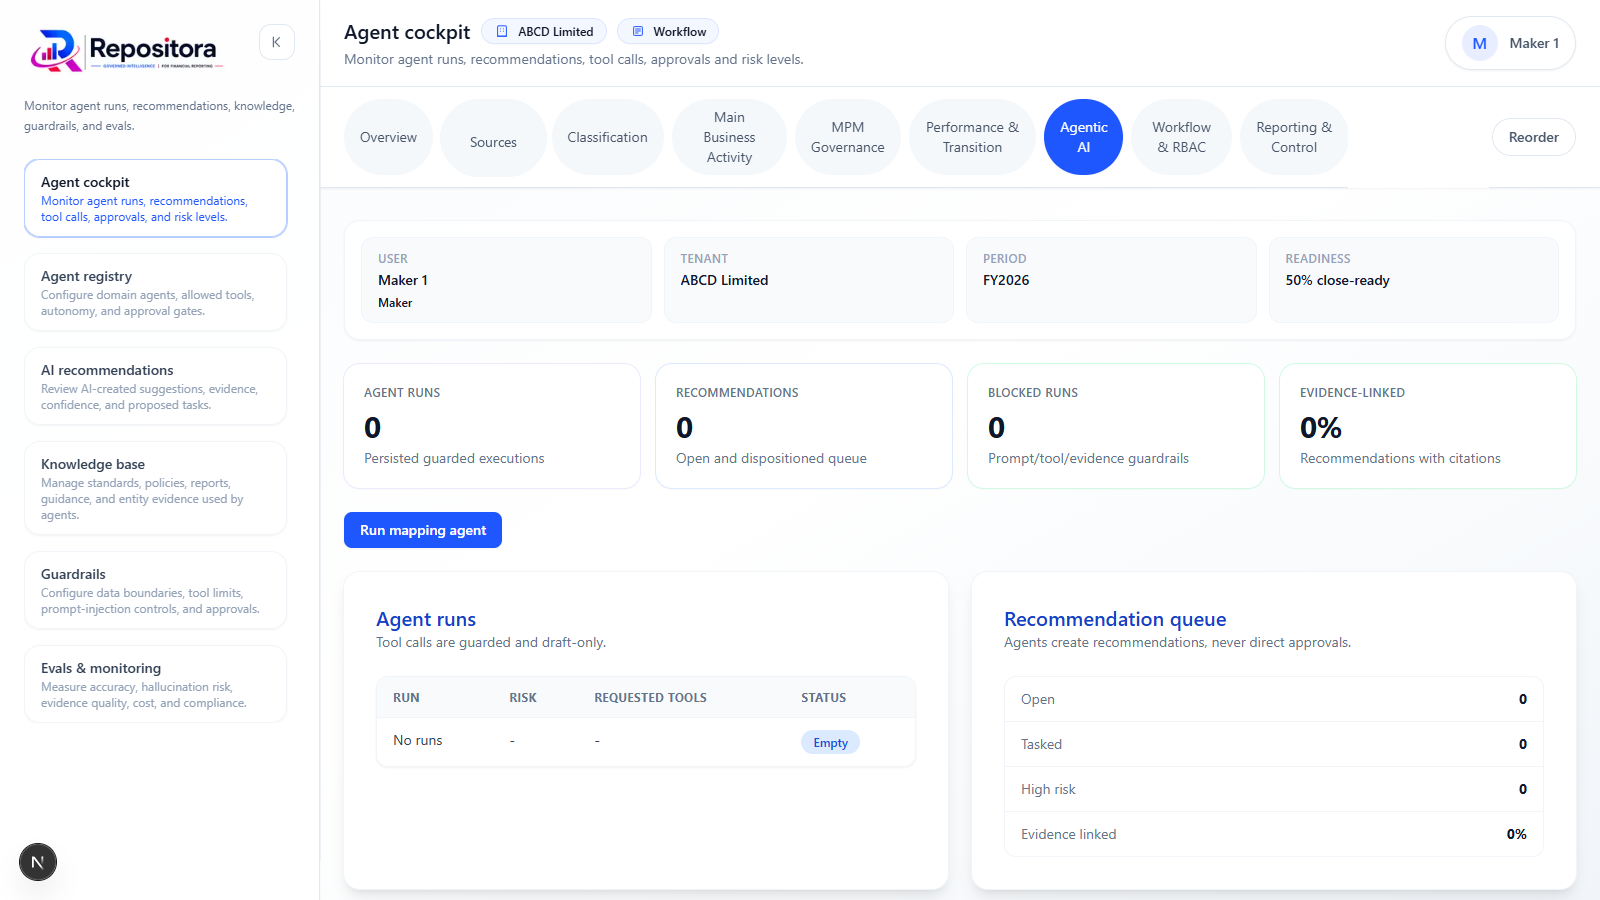
Task: Click the Blocked Runs stat card
Action: click(1116, 426)
